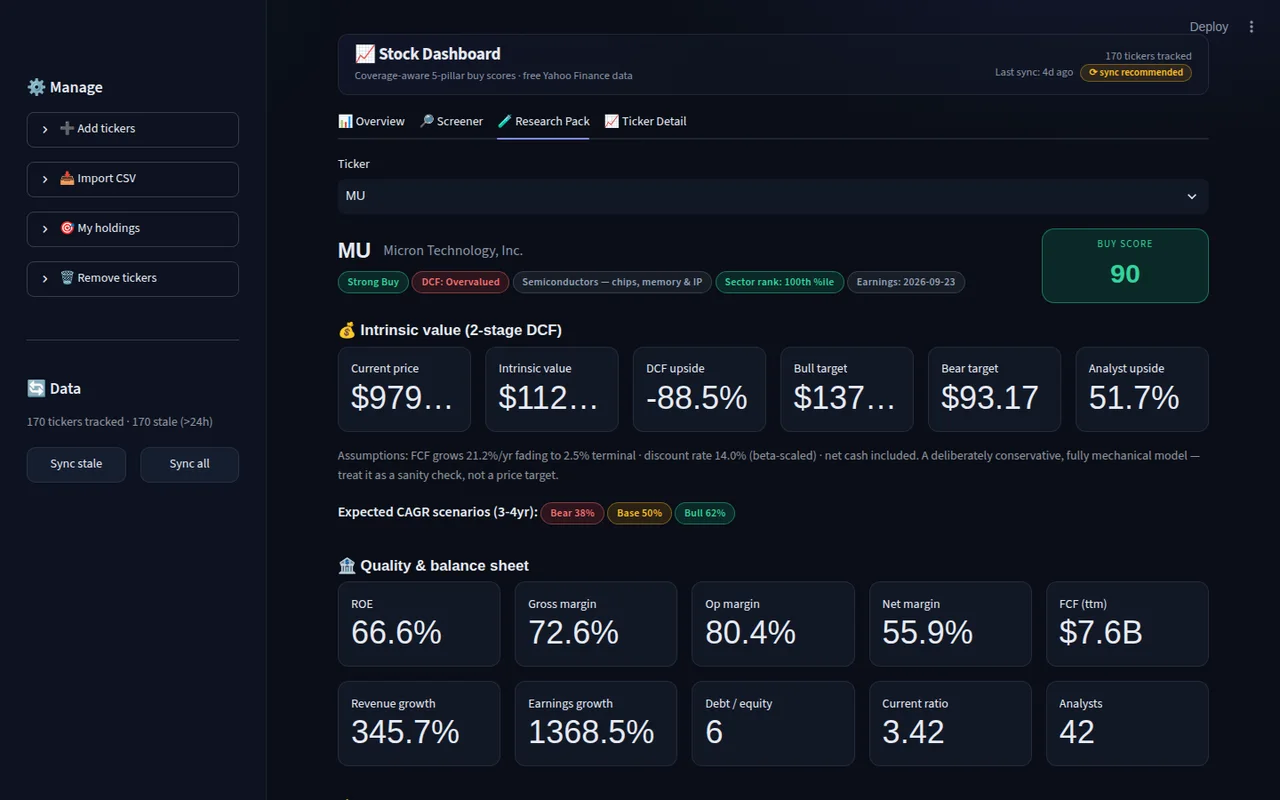Click the Buy Score 90 card
The height and width of the screenshot is (800, 1280).
coord(1125,266)
